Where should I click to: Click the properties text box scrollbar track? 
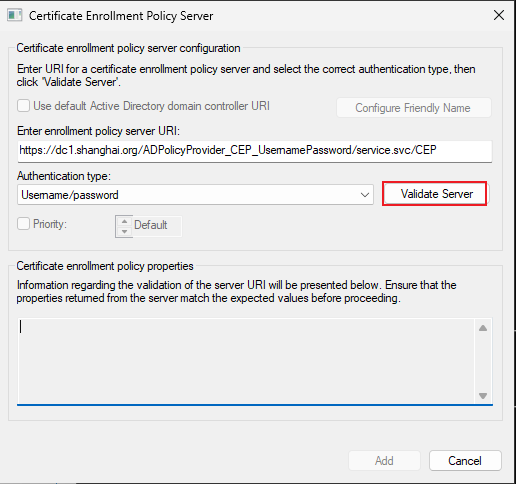click(x=483, y=362)
